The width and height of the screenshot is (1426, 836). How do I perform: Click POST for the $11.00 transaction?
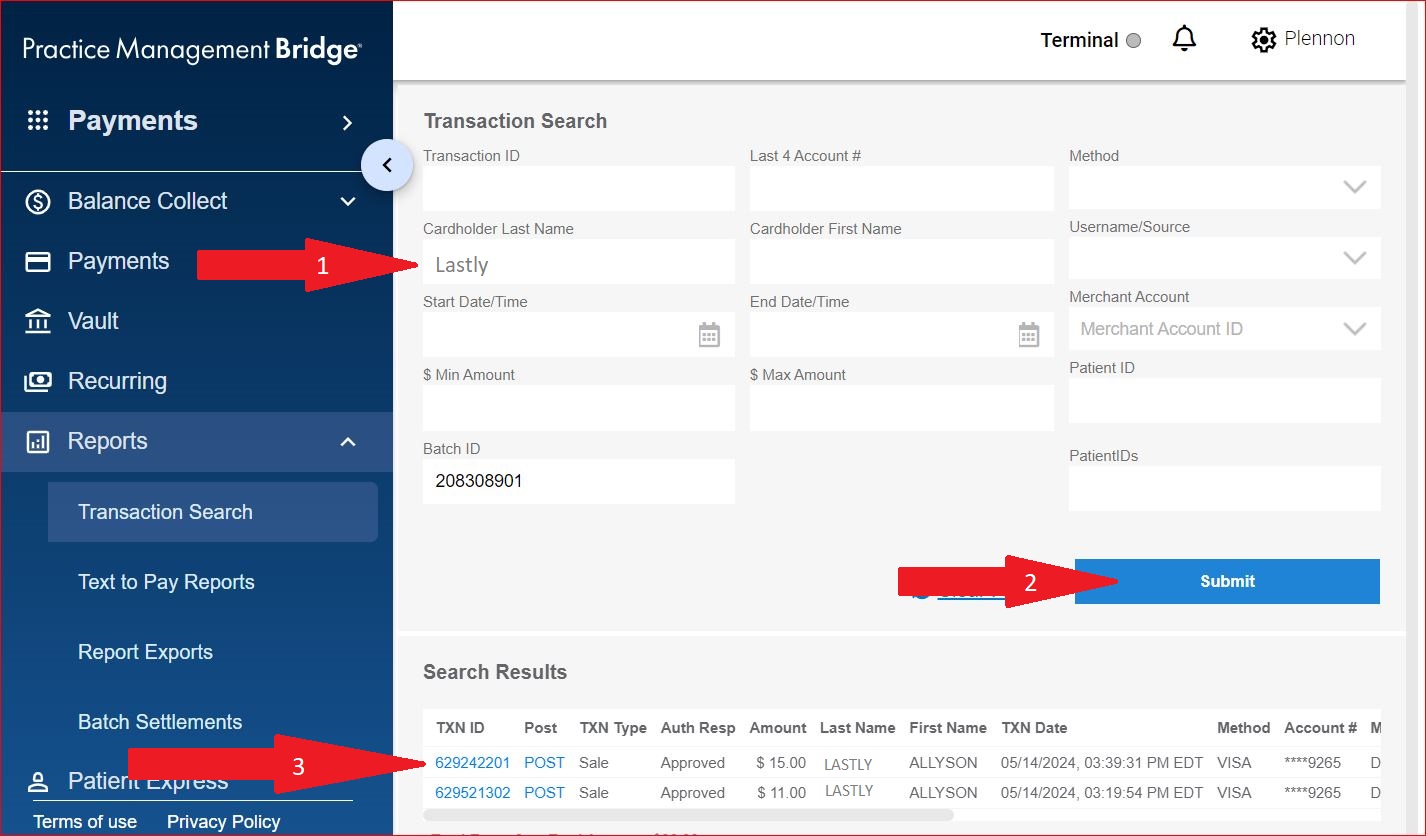(544, 793)
